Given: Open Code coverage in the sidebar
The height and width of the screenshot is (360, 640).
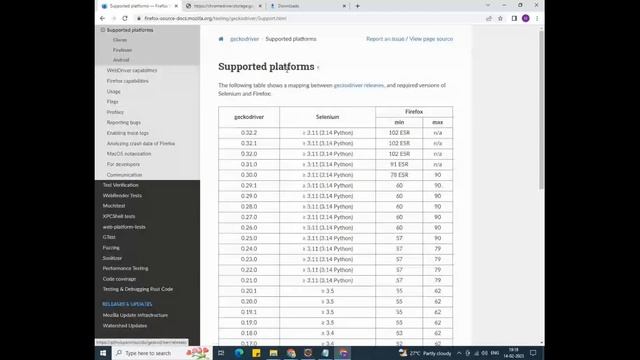Looking at the screenshot, I should click(119, 279).
